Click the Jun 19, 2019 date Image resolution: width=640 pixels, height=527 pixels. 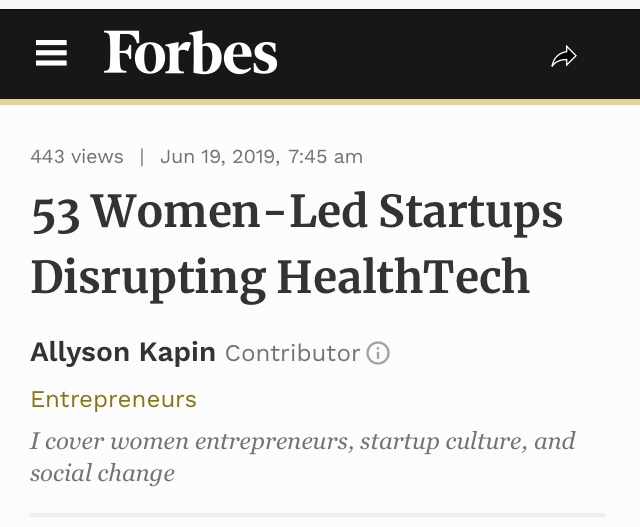point(219,157)
